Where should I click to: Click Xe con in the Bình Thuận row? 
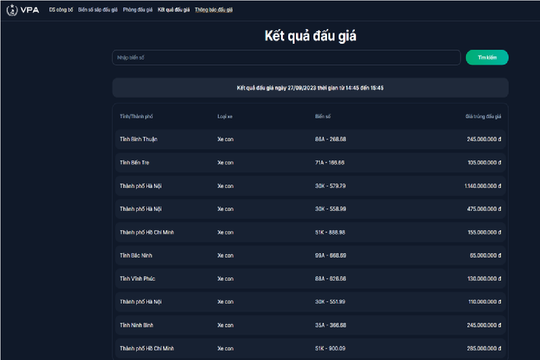(x=226, y=139)
